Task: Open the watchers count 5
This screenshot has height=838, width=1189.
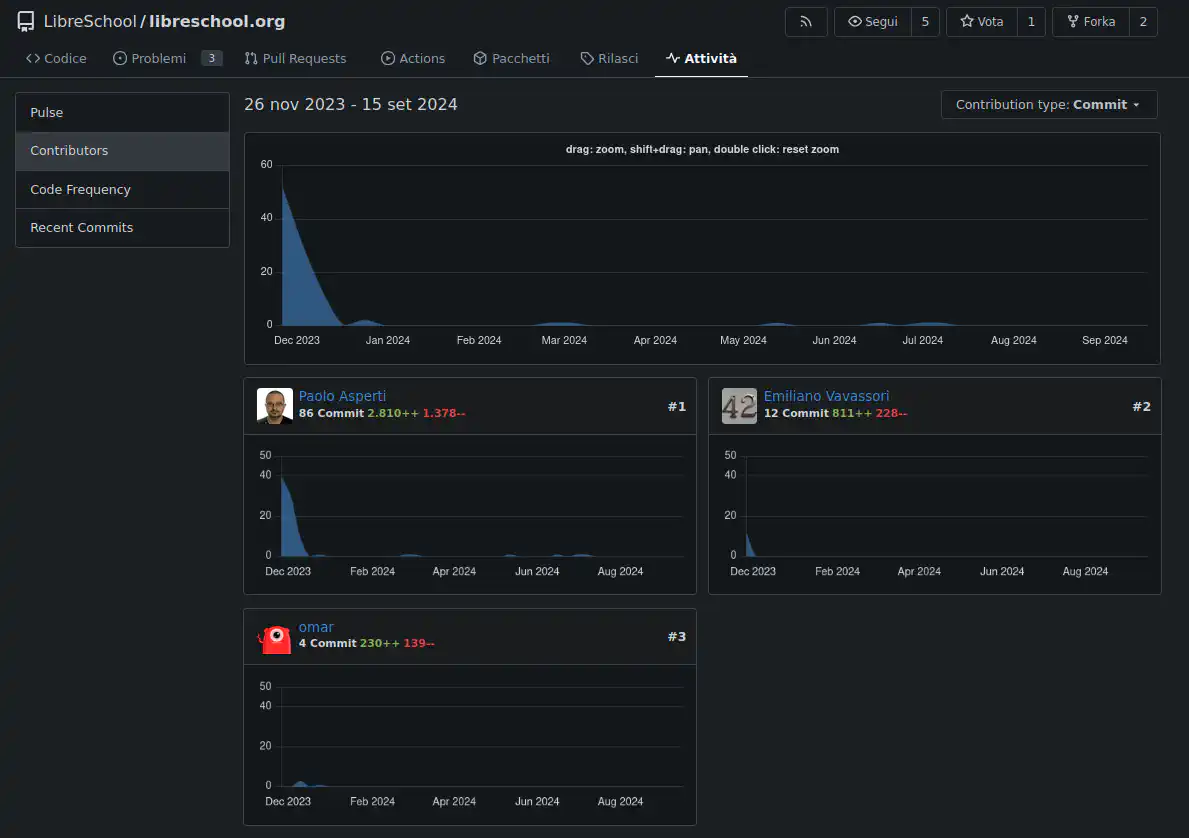Action: pos(925,22)
